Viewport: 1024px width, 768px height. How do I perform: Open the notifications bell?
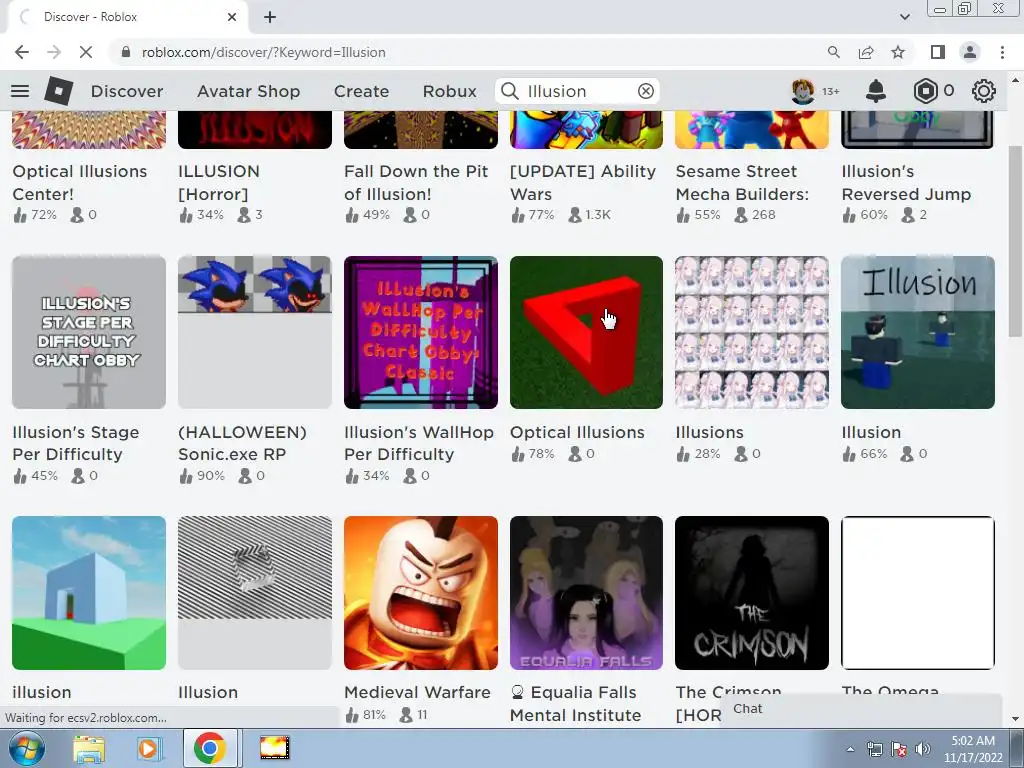(x=876, y=91)
